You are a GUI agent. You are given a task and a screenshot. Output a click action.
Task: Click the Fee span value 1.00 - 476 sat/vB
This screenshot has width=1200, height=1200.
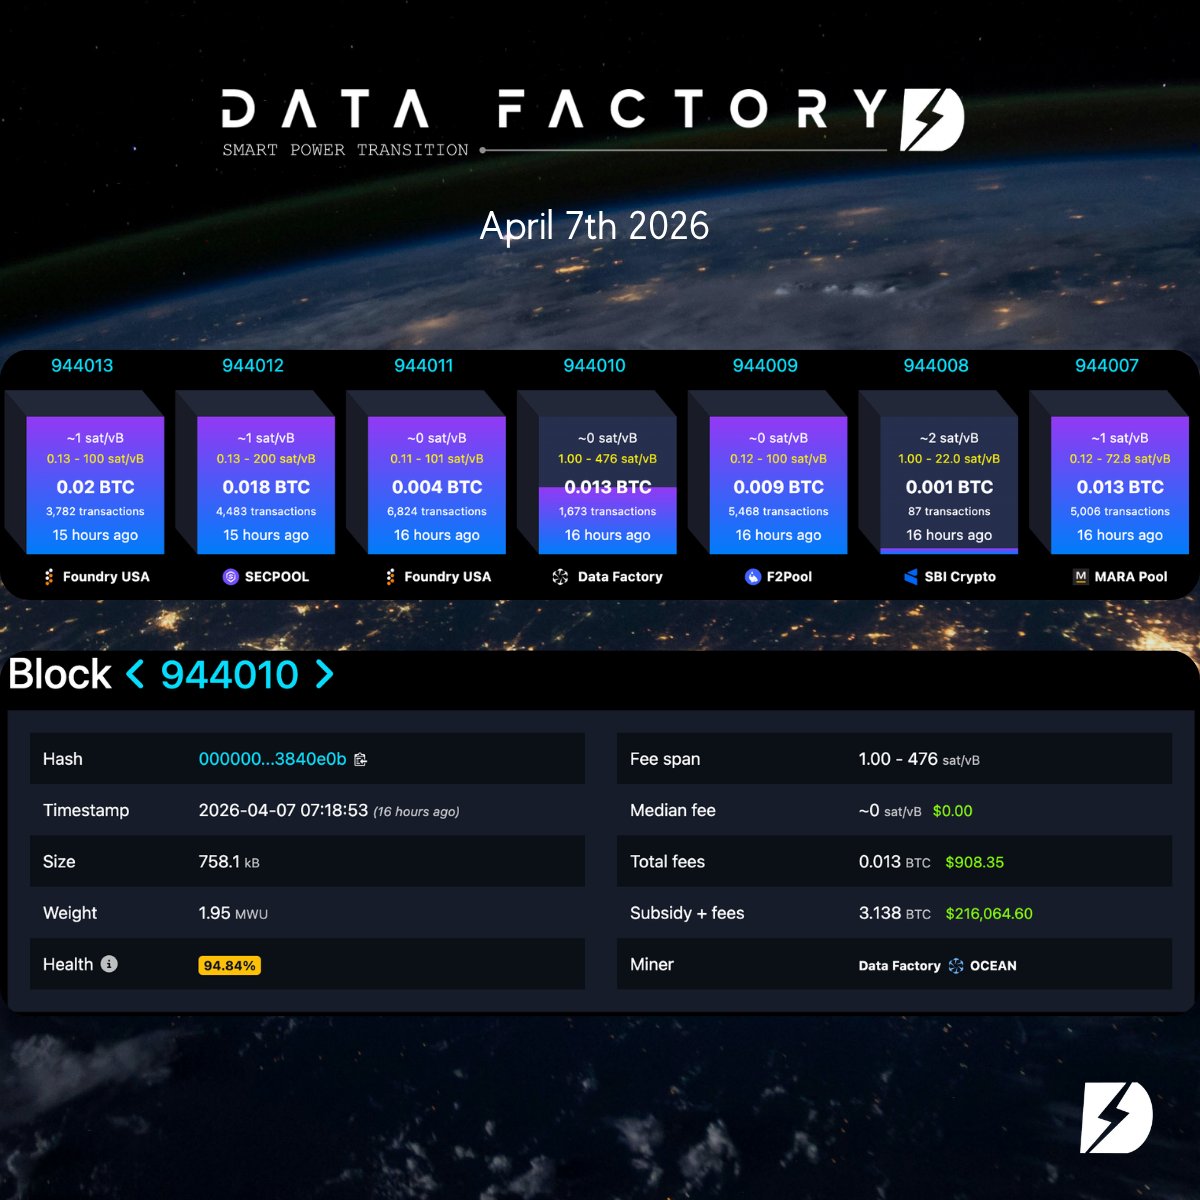(x=919, y=759)
